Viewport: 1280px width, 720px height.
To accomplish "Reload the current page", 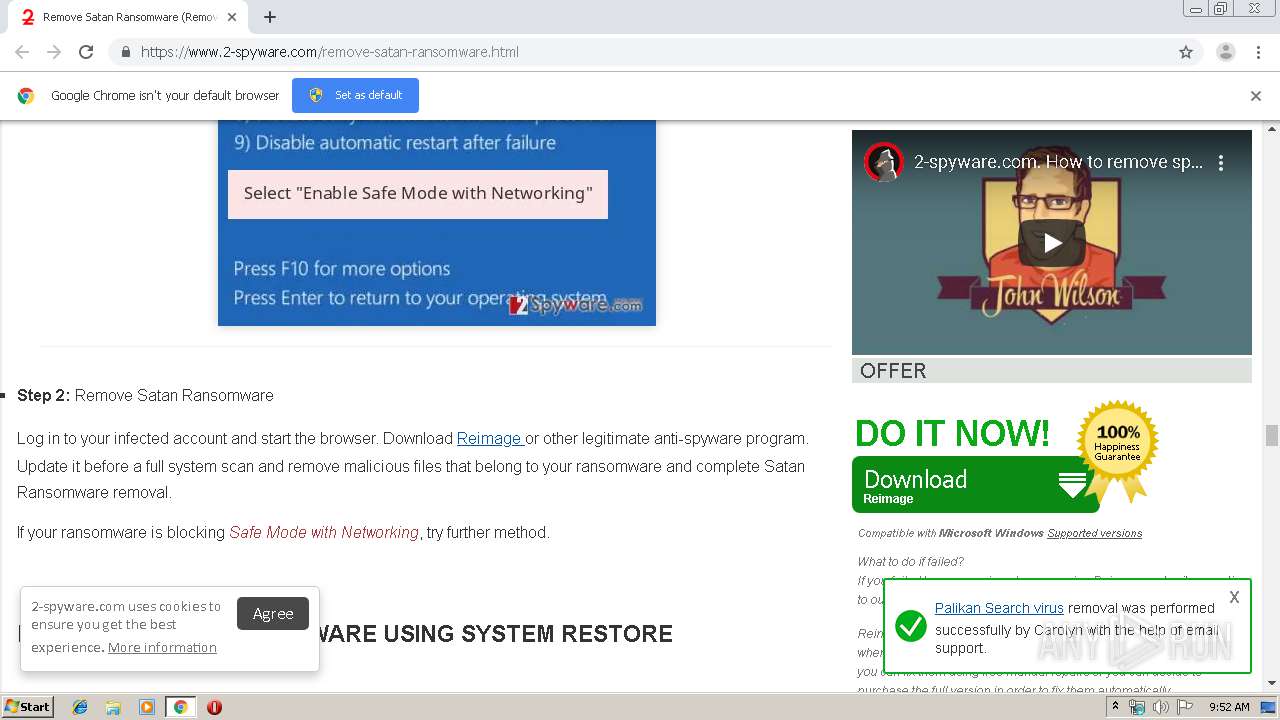I will [x=86, y=52].
